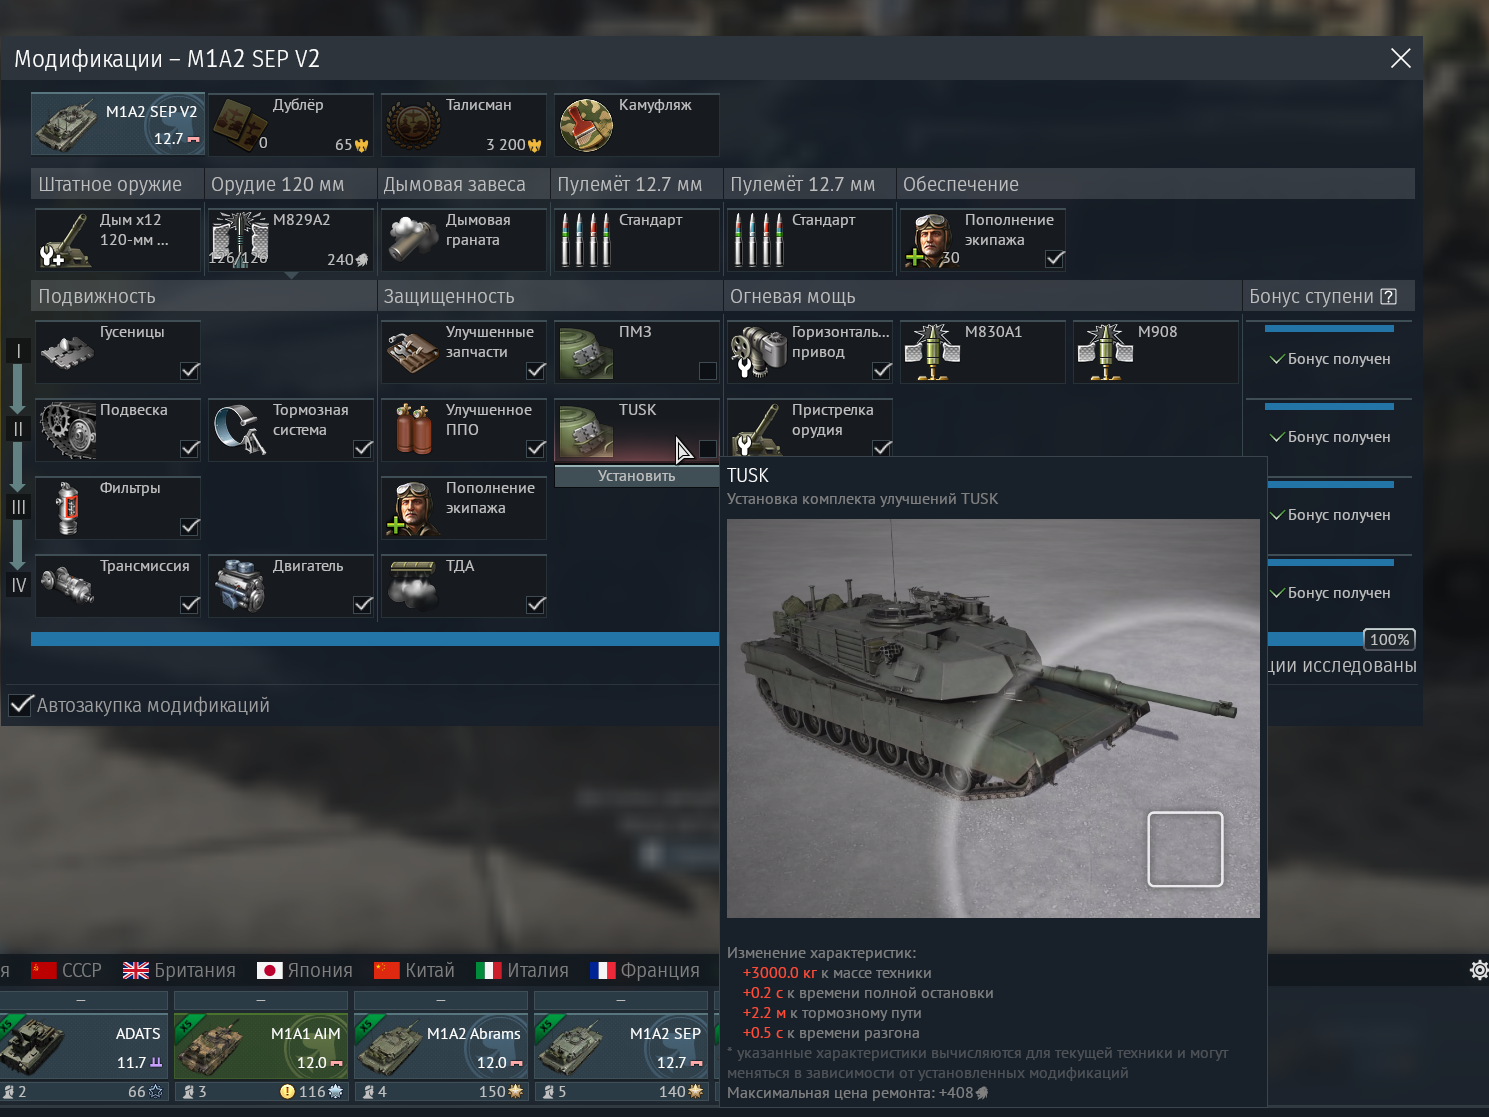Close the Модификации window
The image size is (1489, 1117).
pyautogui.click(x=1401, y=58)
